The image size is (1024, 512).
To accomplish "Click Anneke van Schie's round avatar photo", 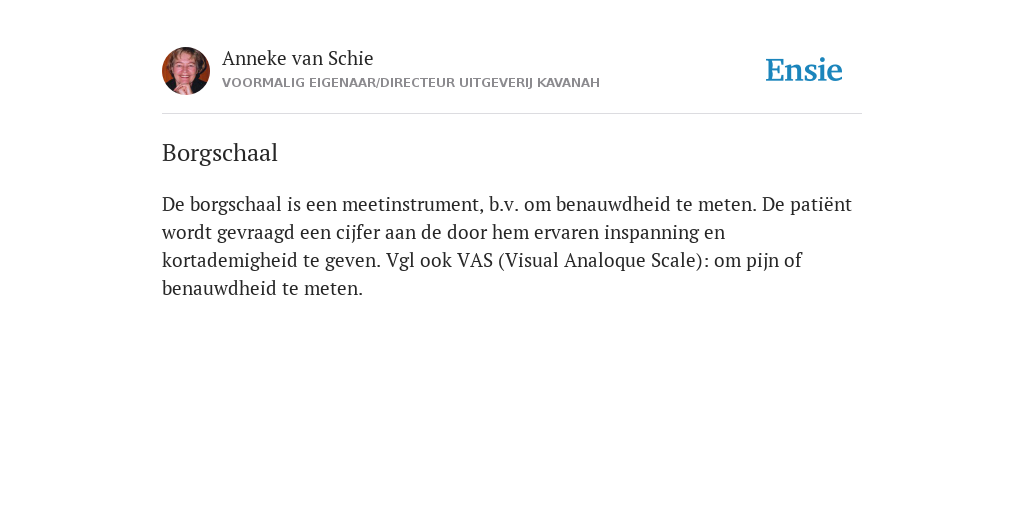I will [186, 71].
